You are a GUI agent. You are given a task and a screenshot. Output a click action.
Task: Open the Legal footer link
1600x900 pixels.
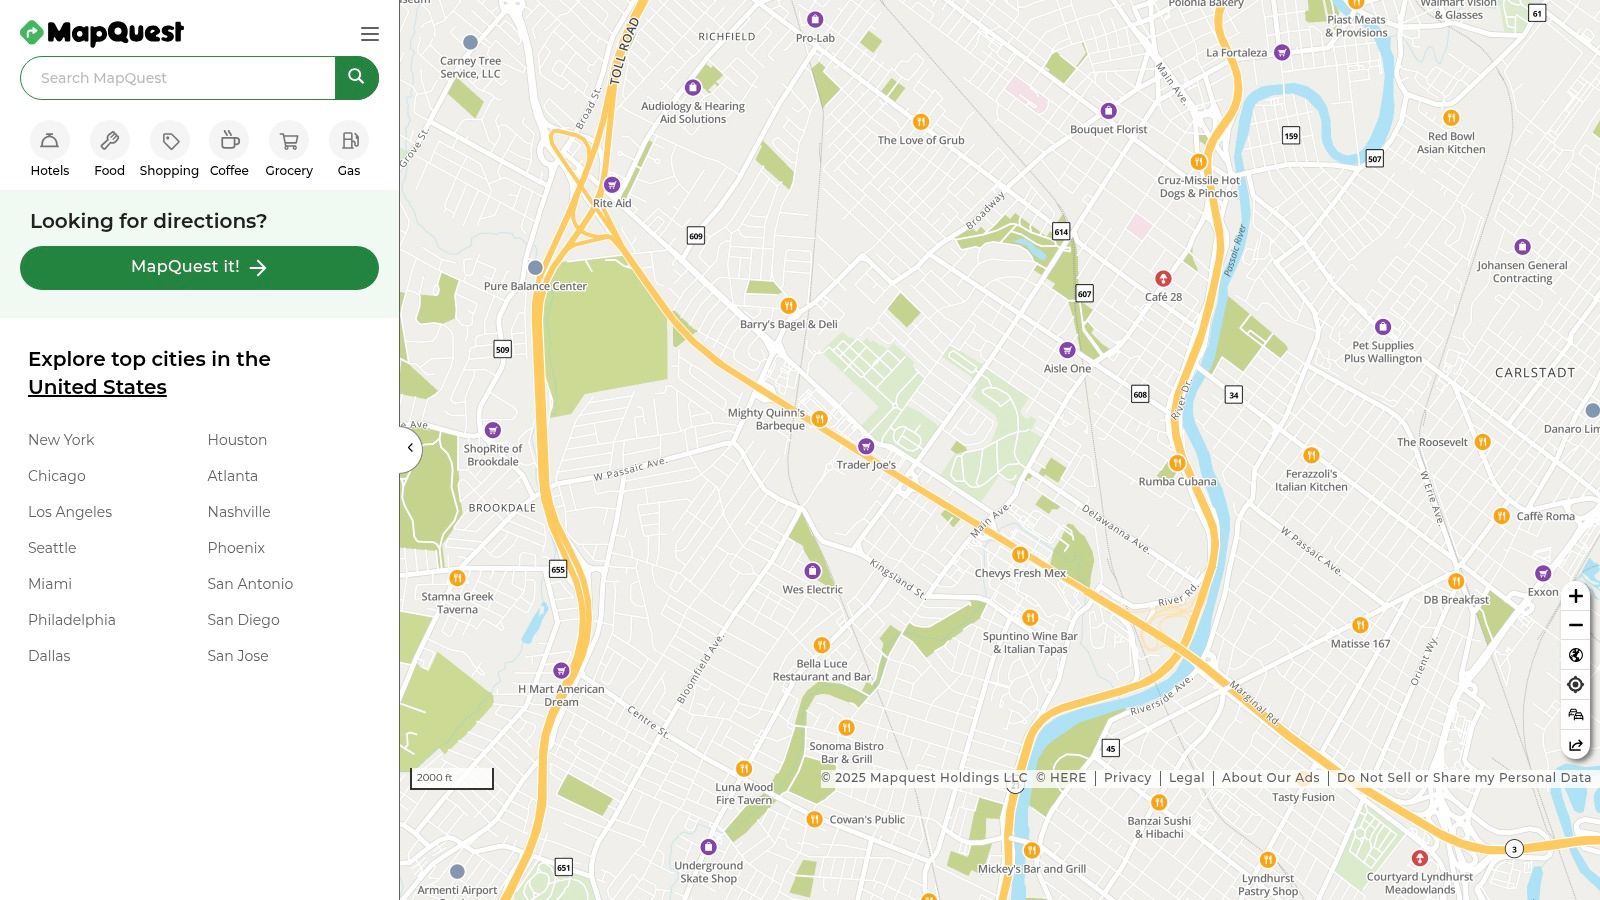coord(1187,778)
